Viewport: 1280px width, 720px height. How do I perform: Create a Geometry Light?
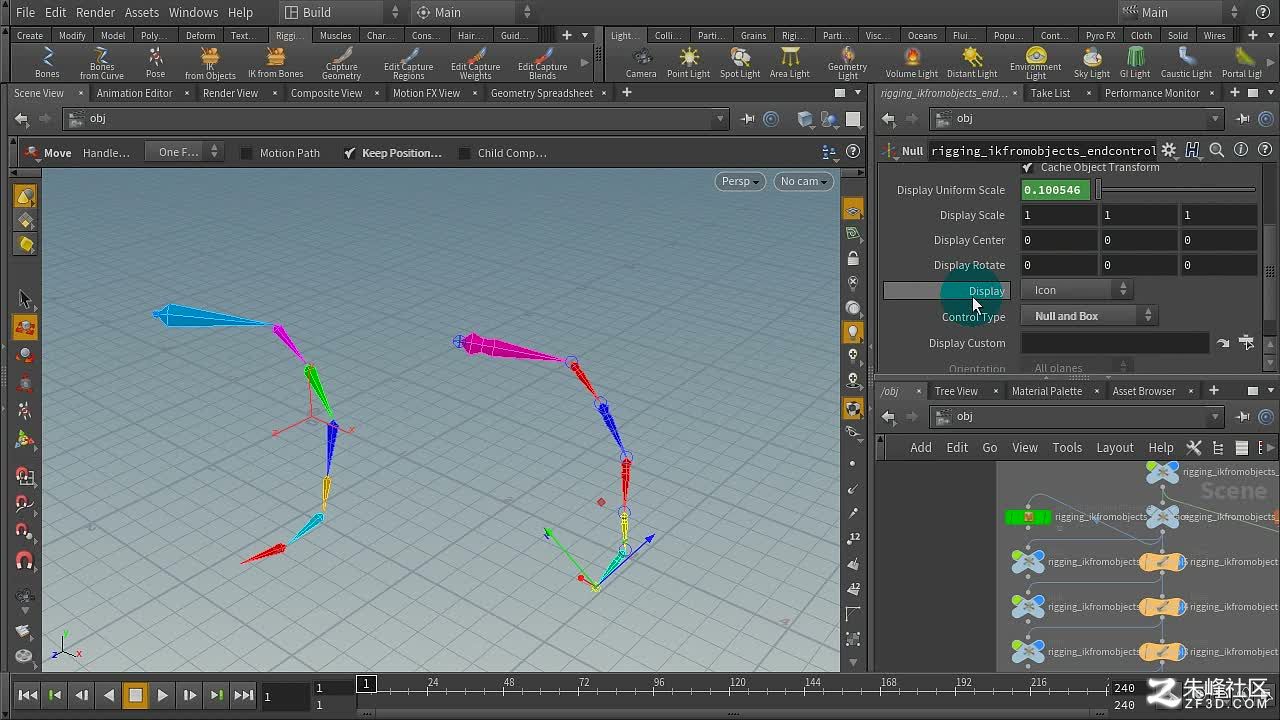847,63
